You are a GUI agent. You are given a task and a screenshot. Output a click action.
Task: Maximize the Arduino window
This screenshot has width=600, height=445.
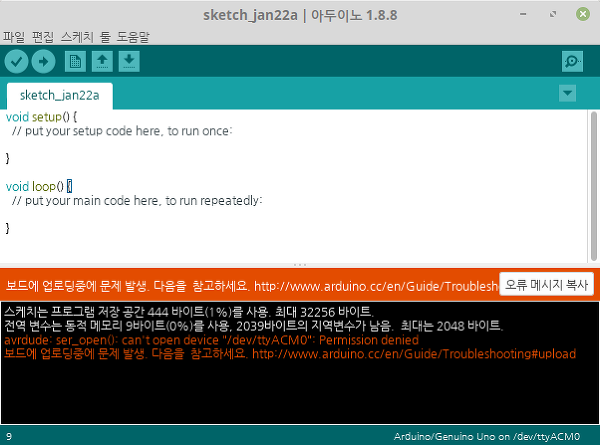tap(553, 14)
